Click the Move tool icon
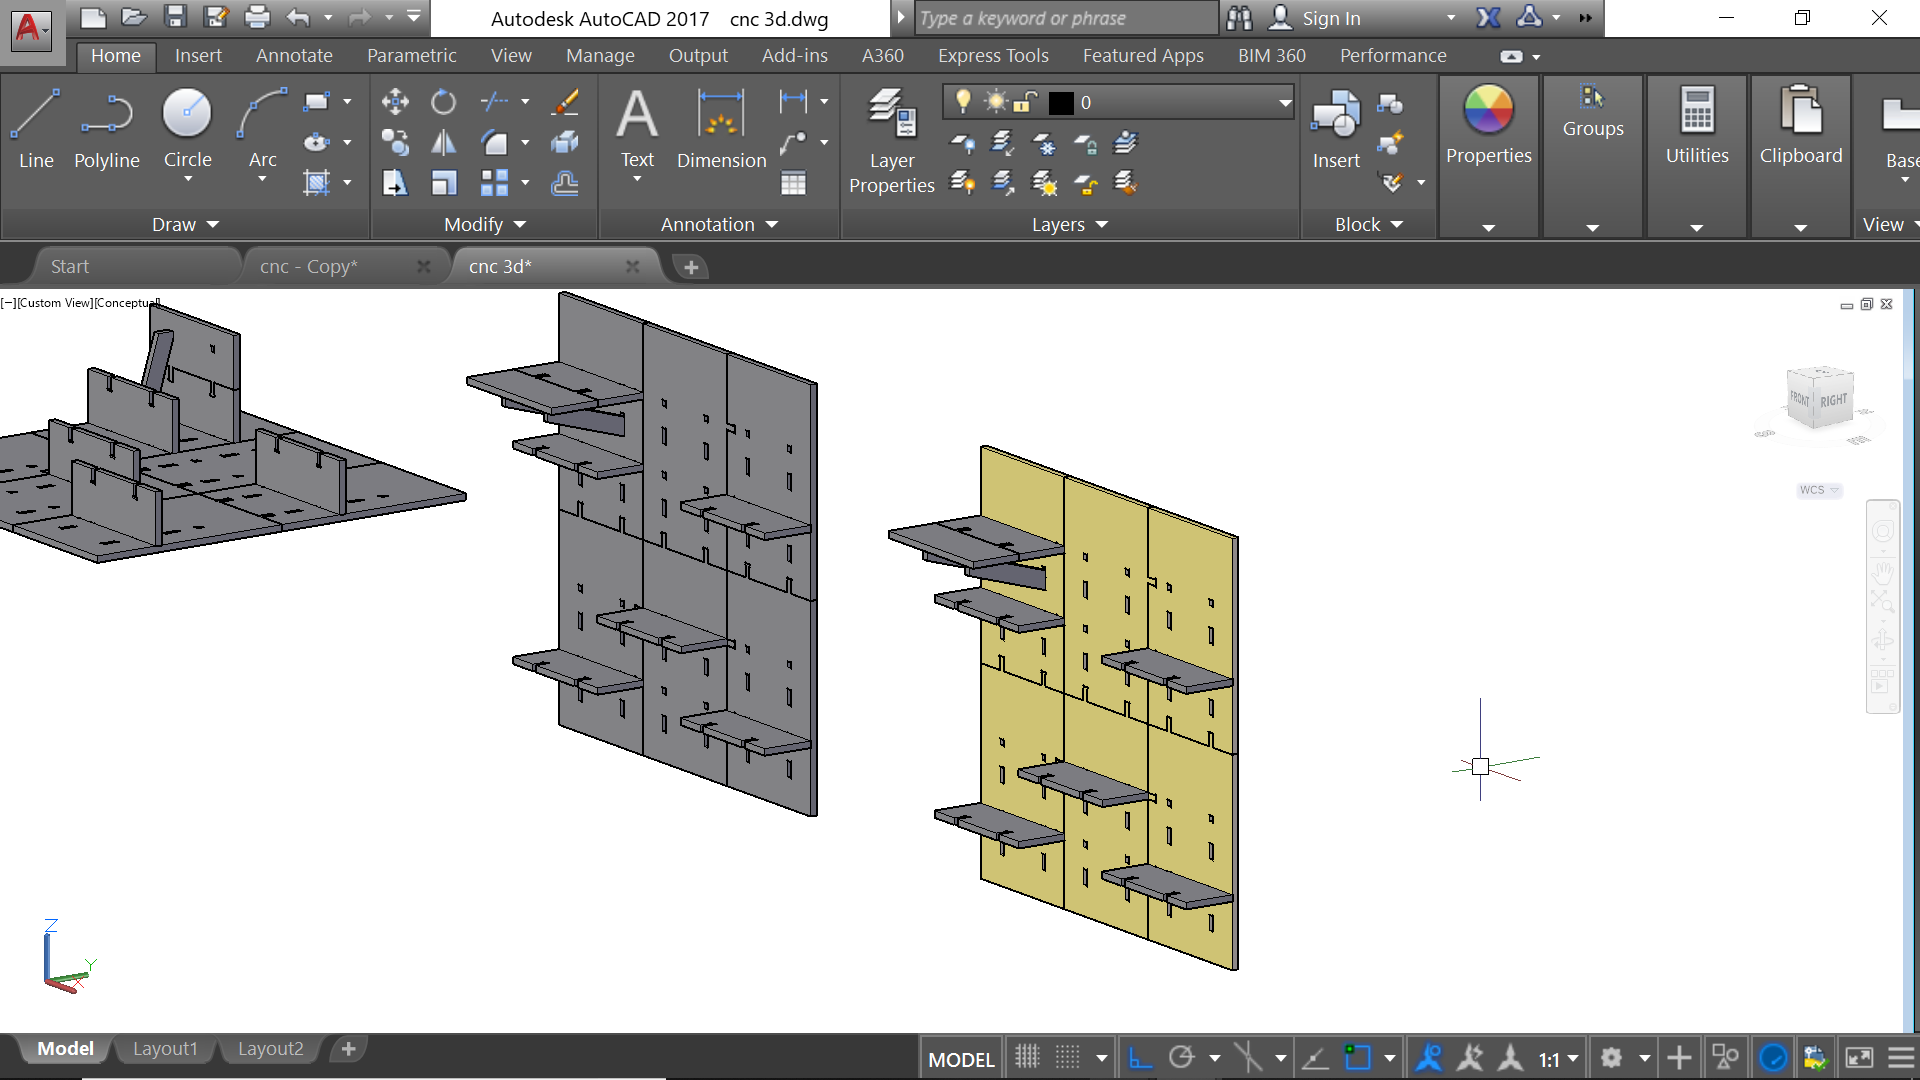Viewport: 1920px width, 1080px height. 395,102
